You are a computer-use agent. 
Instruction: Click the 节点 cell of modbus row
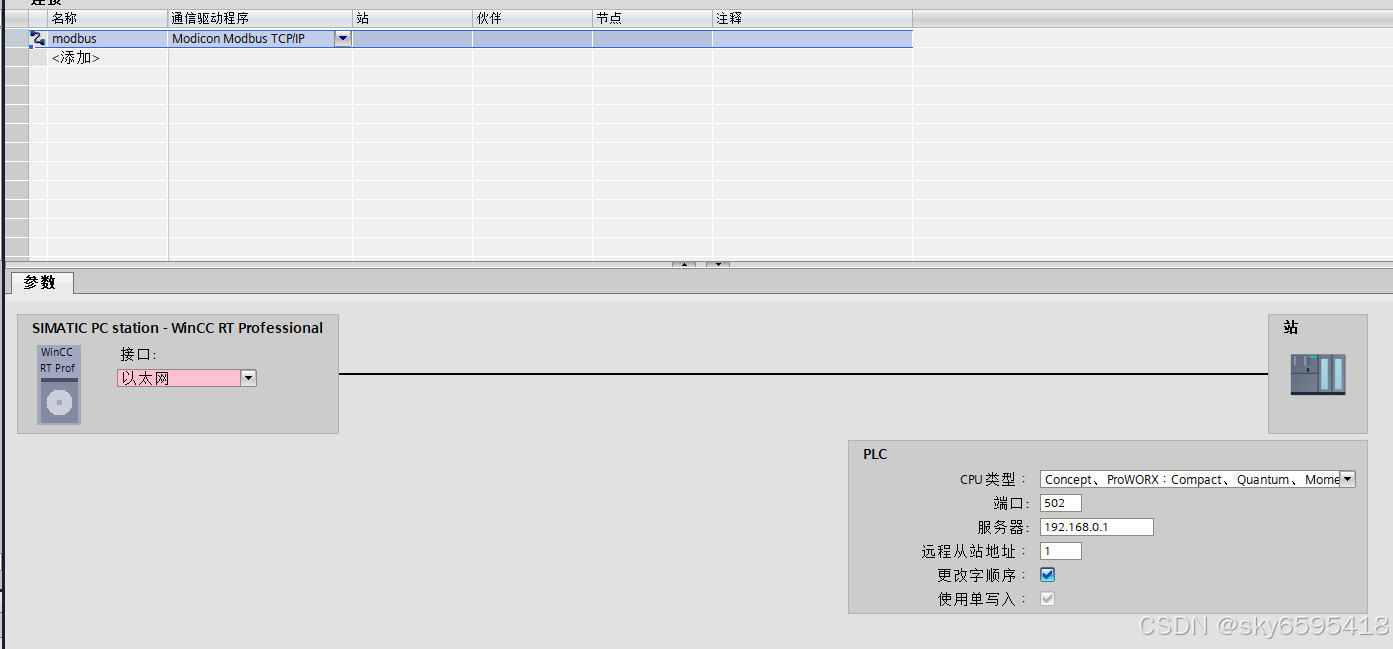pos(652,39)
